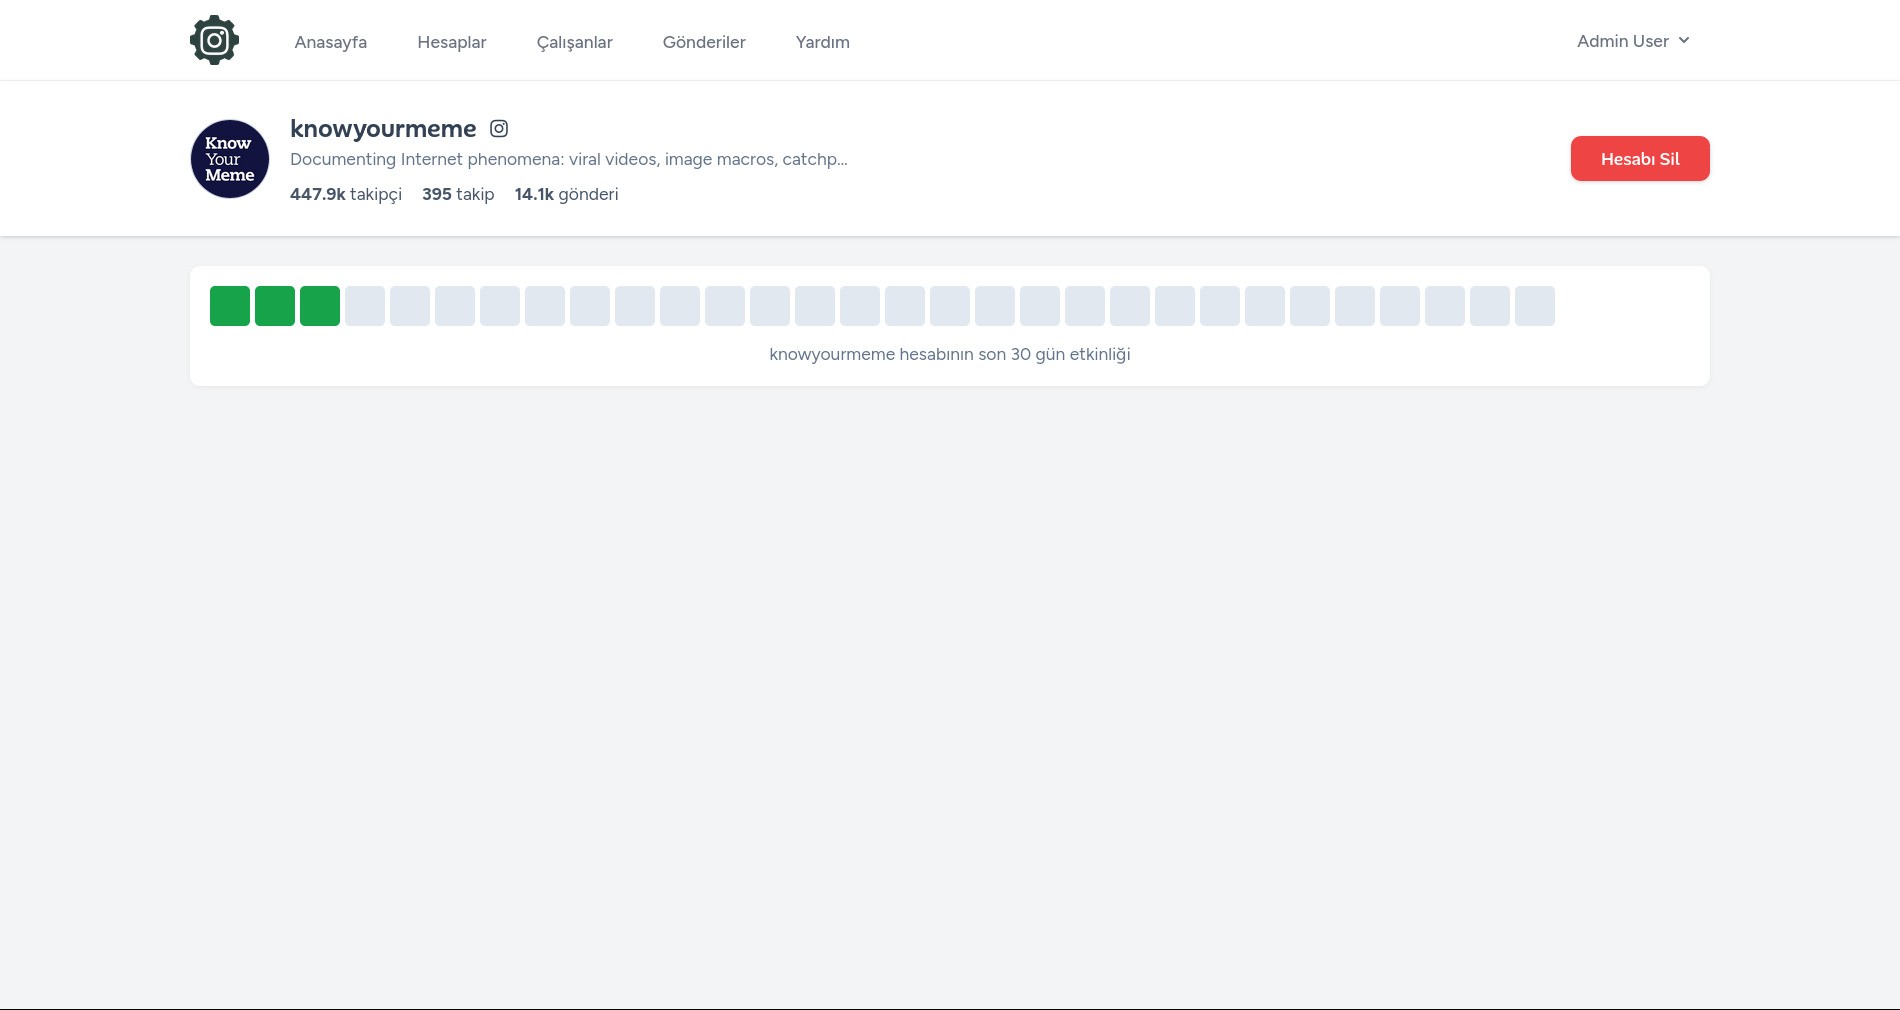Click the third green activity square
Viewport: 1900px width, 1010px height.
(320, 306)
